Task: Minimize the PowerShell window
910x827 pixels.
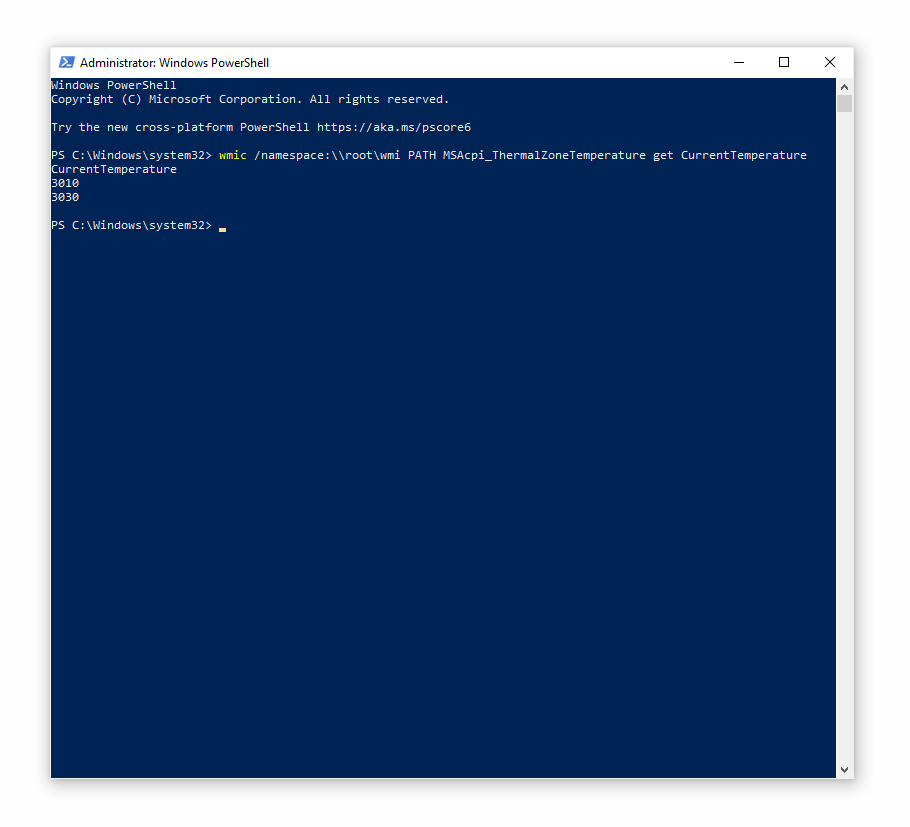Action: (738, 62)
